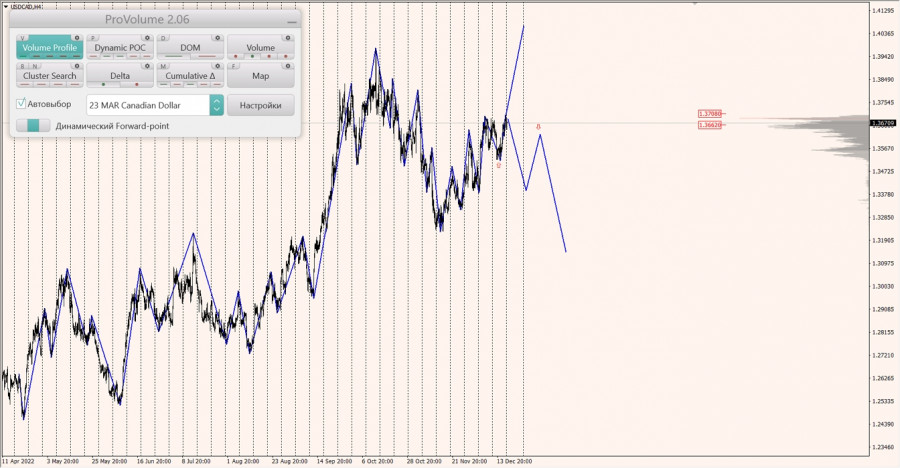Click the 11 Apr 2022 date label
This screenshot has height=468, width=900.
coord(17,461)
